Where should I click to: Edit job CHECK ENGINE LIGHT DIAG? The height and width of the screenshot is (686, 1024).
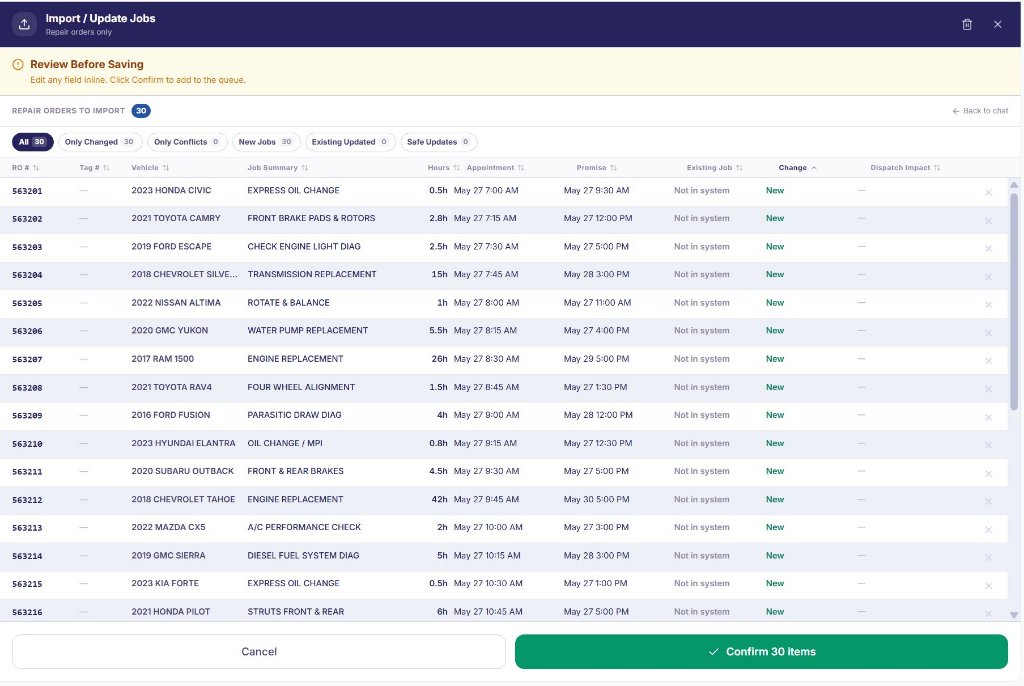[304, 246]
